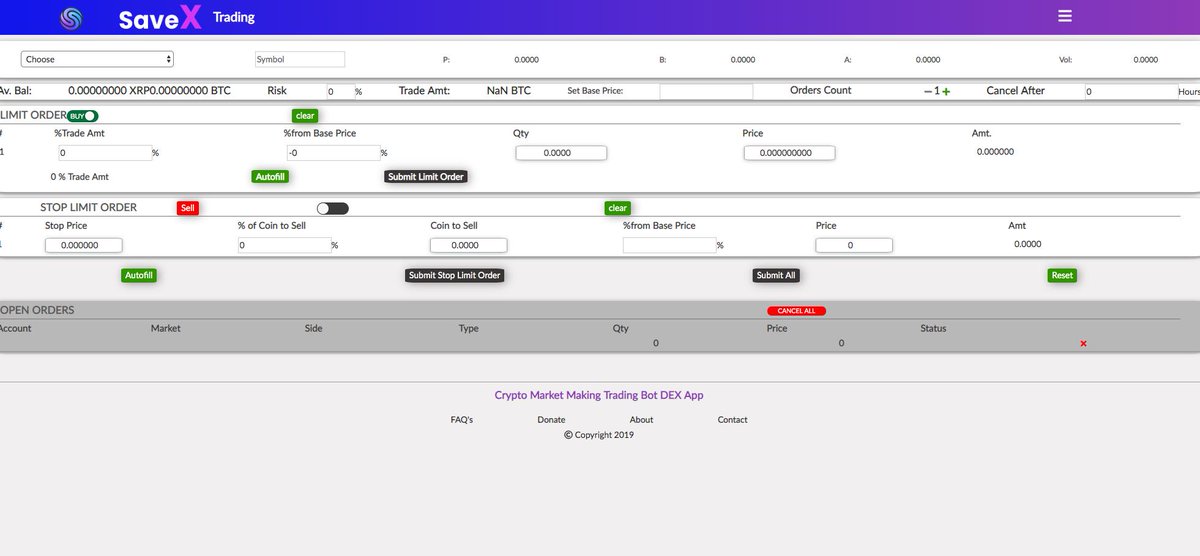Click the Set Base Price input field

click(706, 91)
